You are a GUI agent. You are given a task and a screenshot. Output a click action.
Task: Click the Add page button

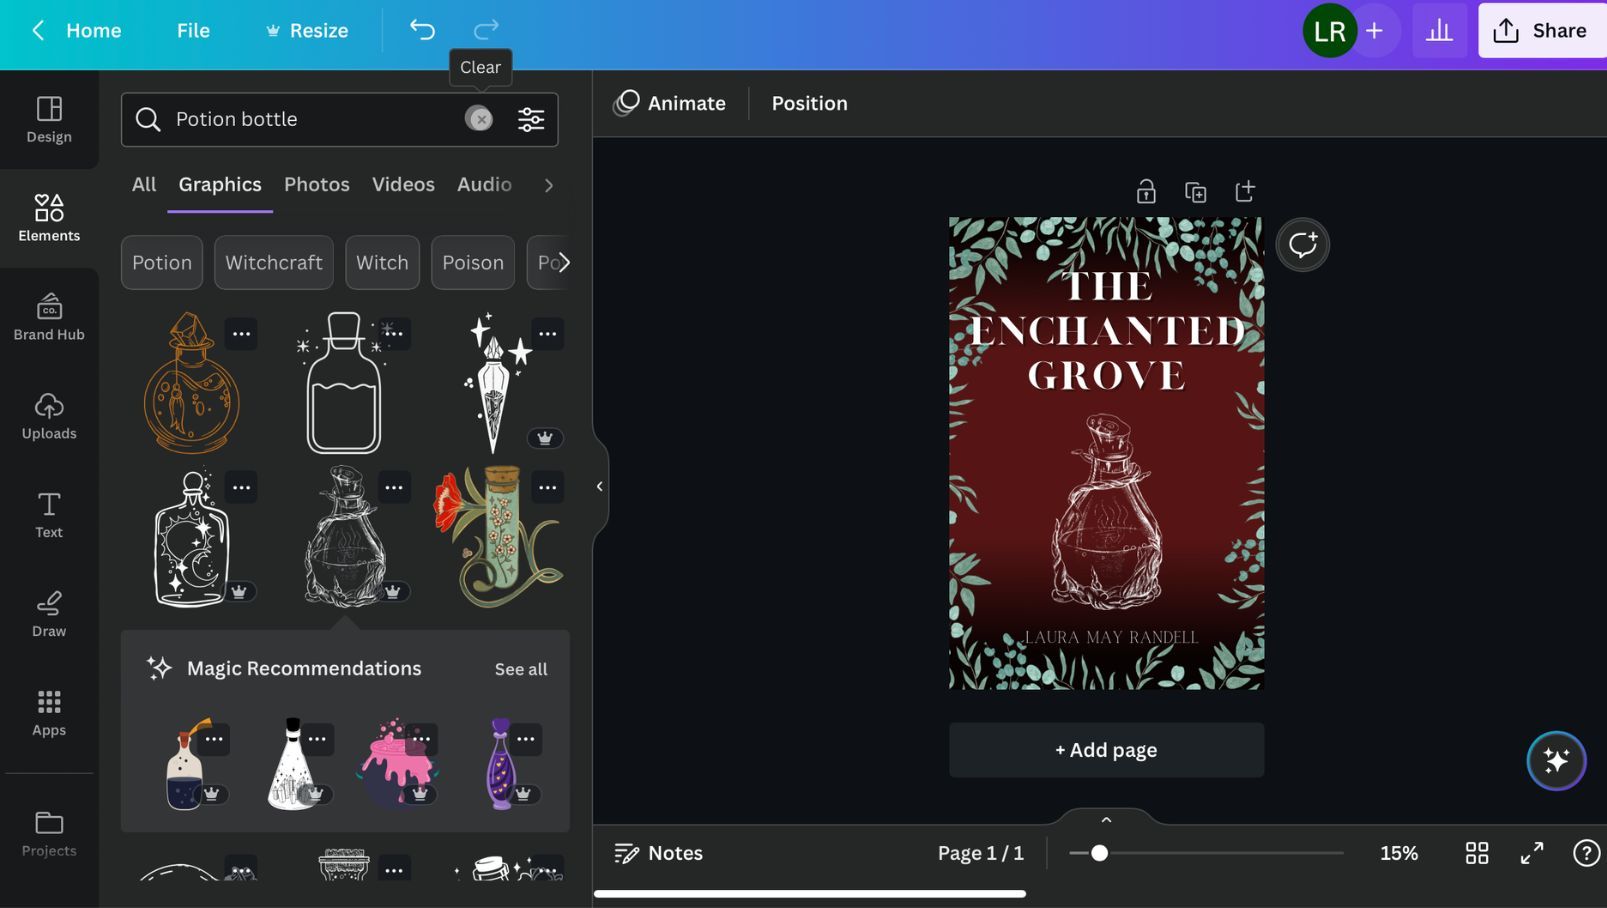(1106, 750)
